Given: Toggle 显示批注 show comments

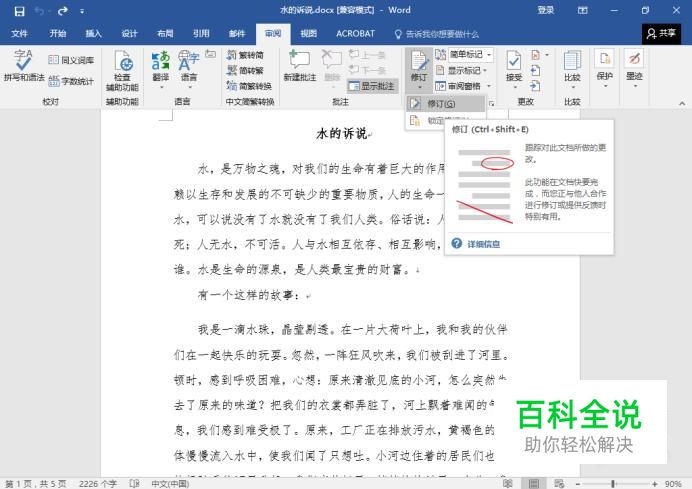Looking at the screenshot, I should [372, 86].
